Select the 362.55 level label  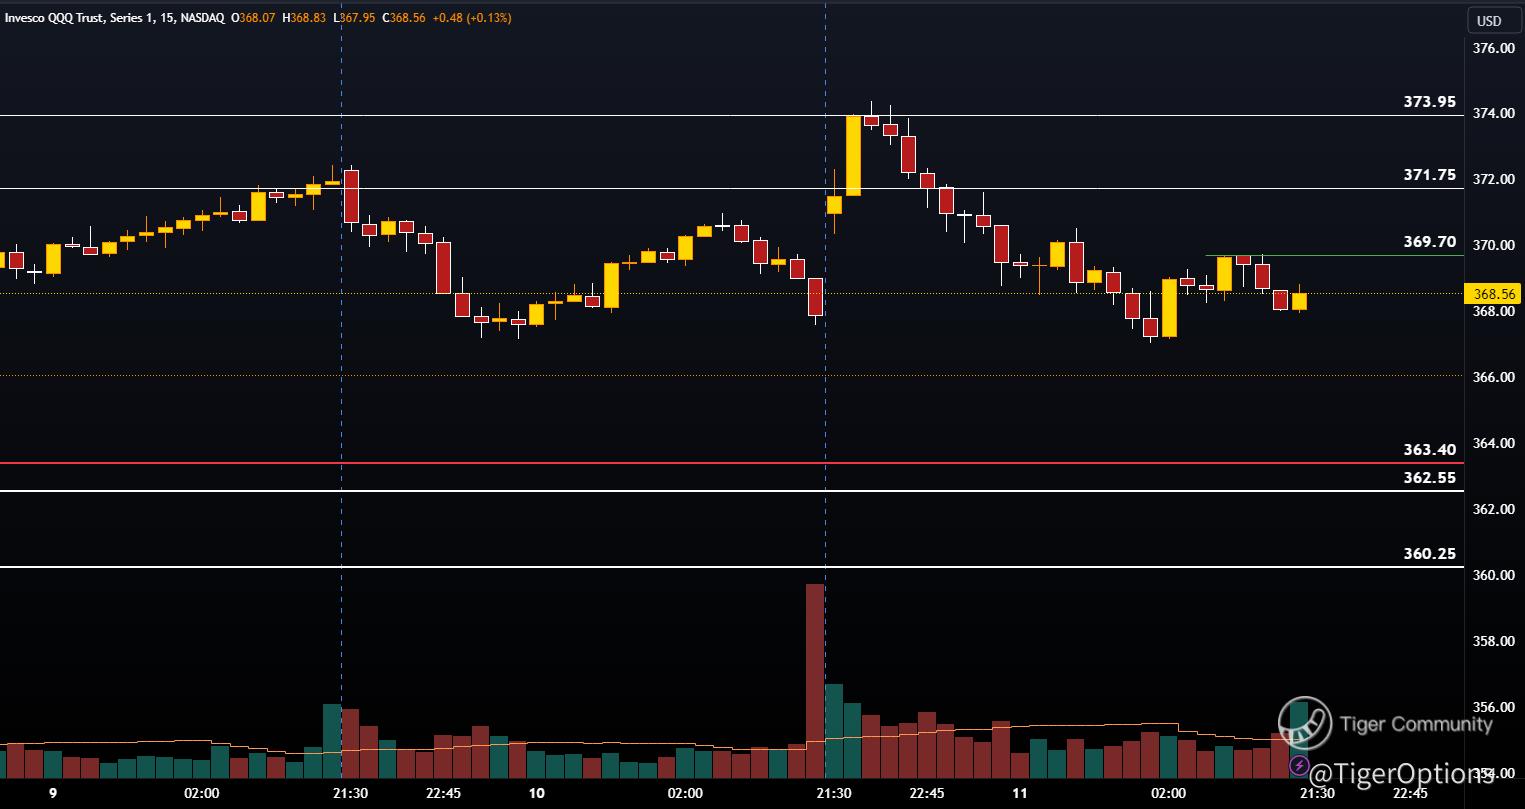[x=1430, y=478]
